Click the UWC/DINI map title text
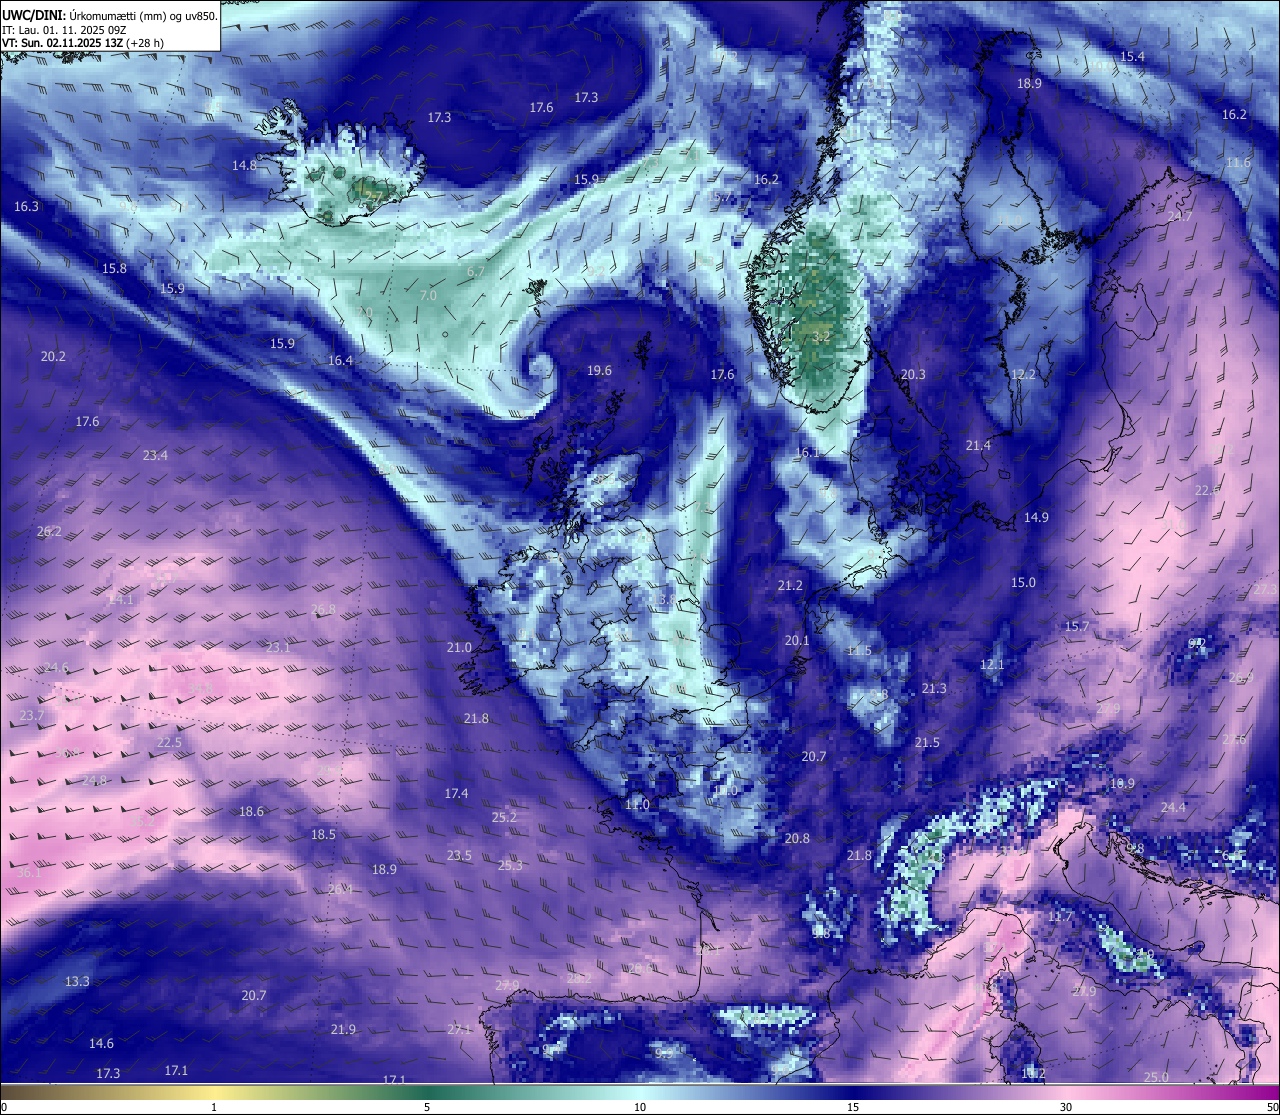1280x1115 pixels. 110,15
